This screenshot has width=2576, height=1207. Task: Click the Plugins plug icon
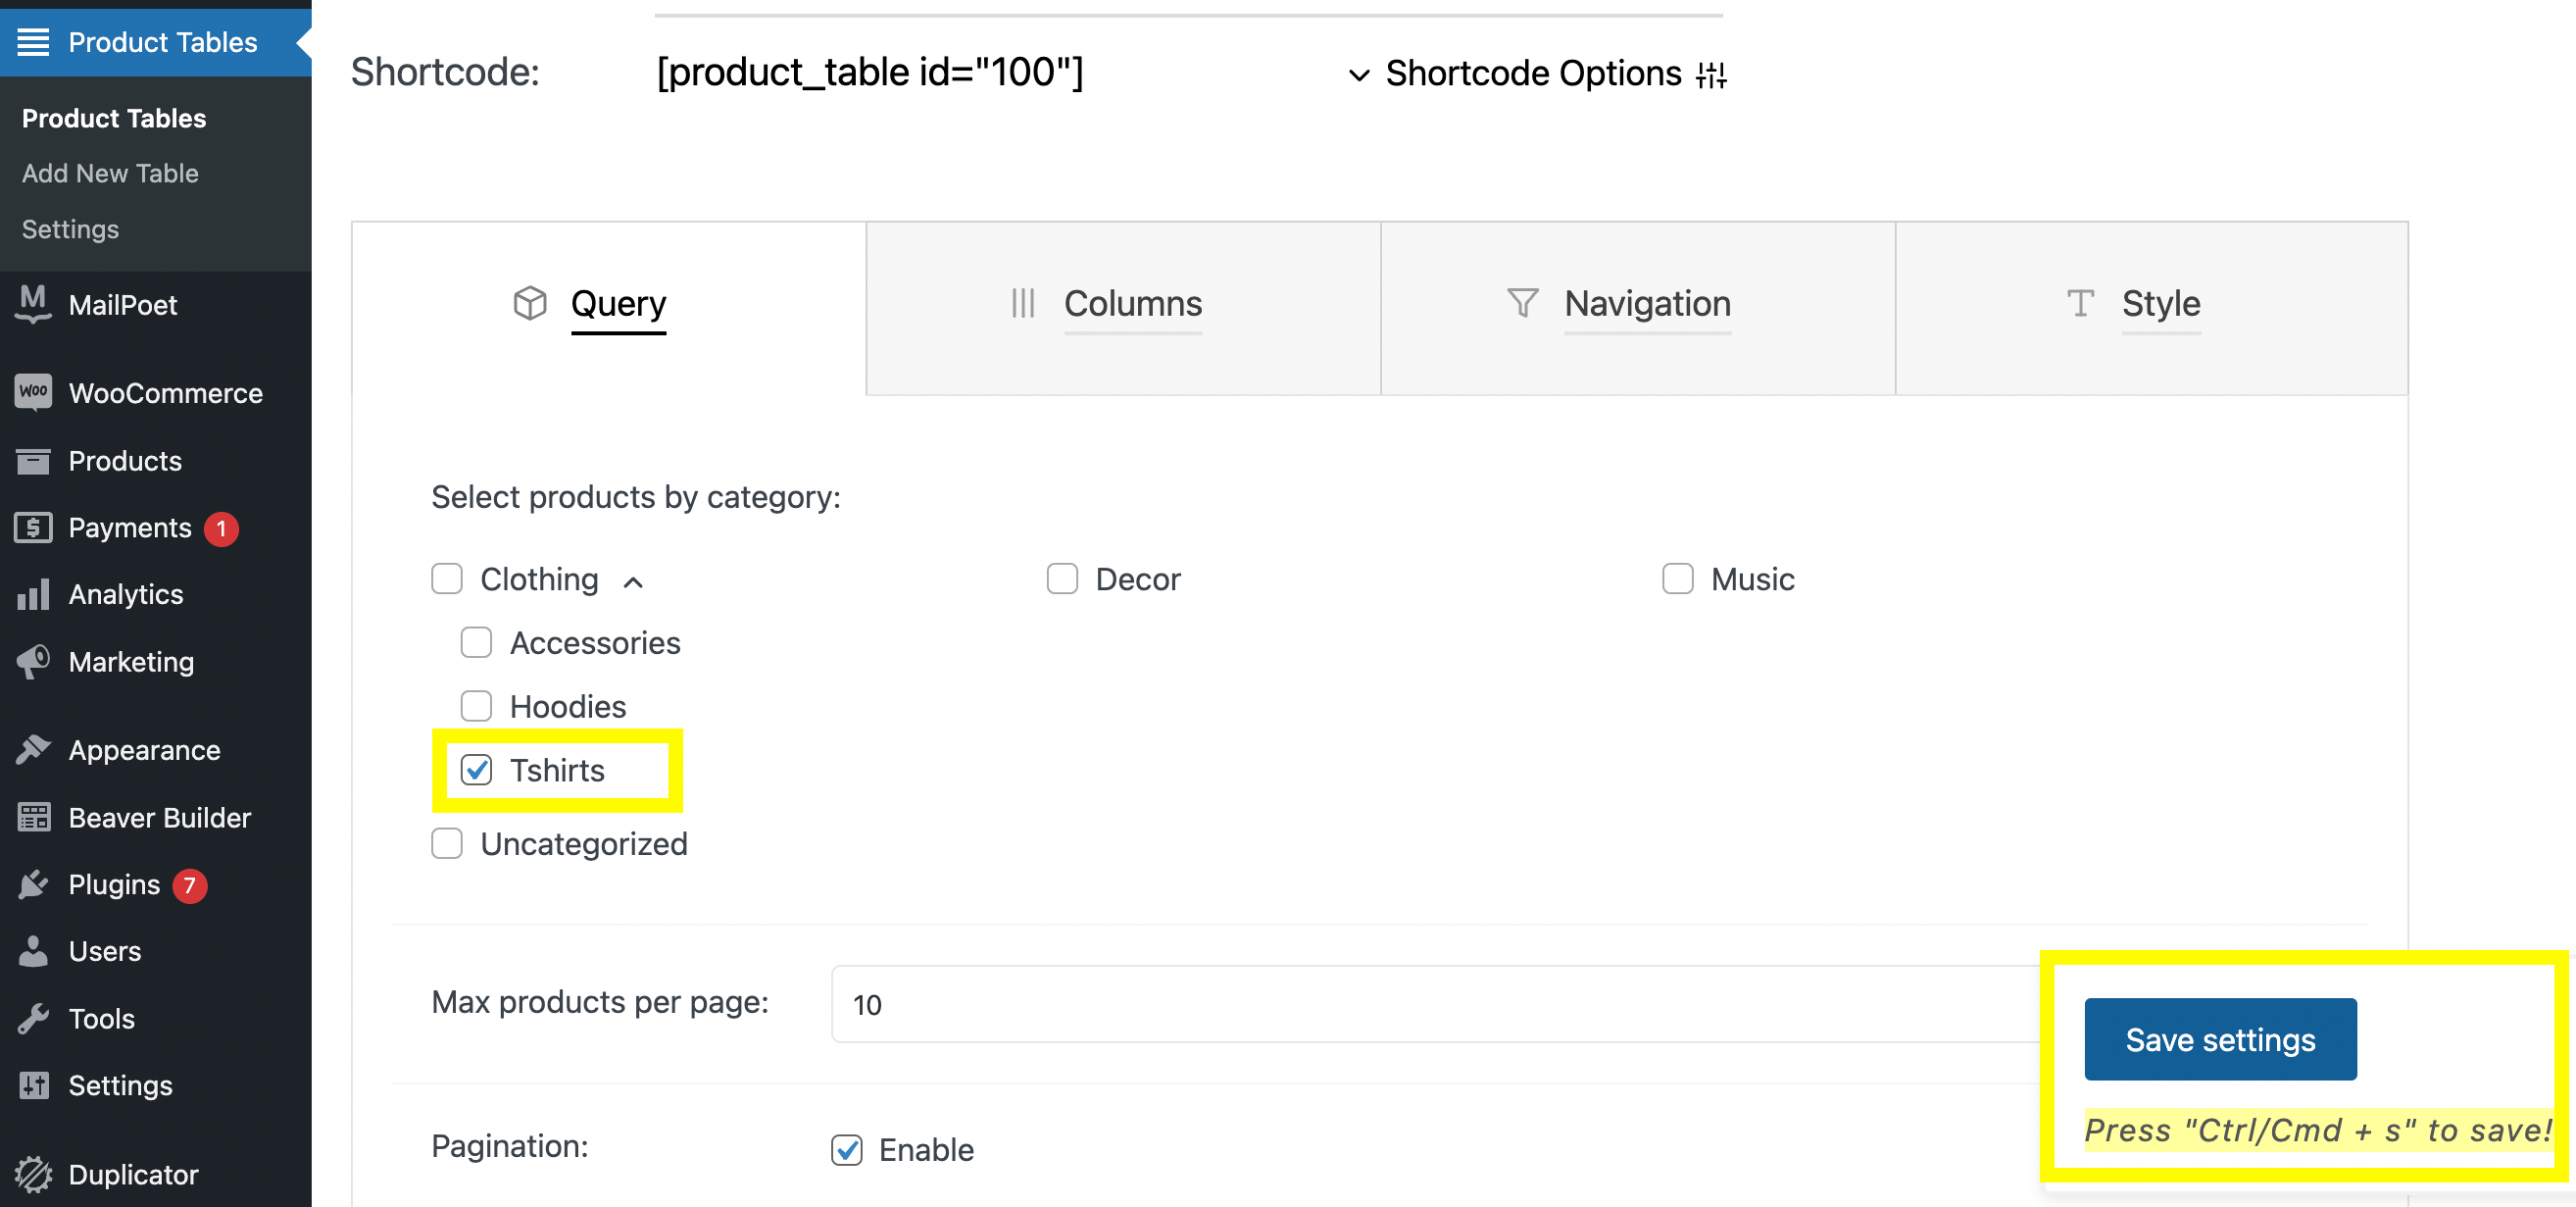tap(33, 884)
